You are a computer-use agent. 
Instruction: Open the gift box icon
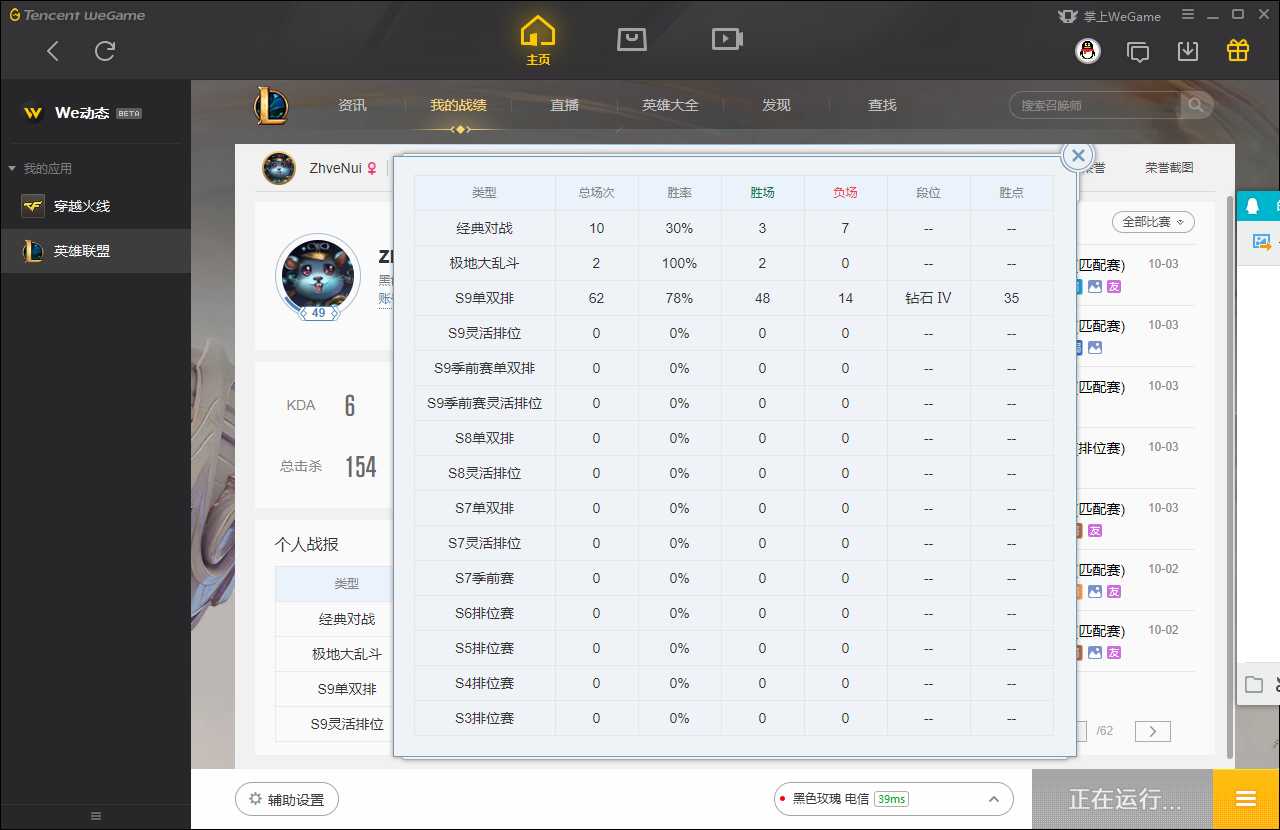point(1238,50)
